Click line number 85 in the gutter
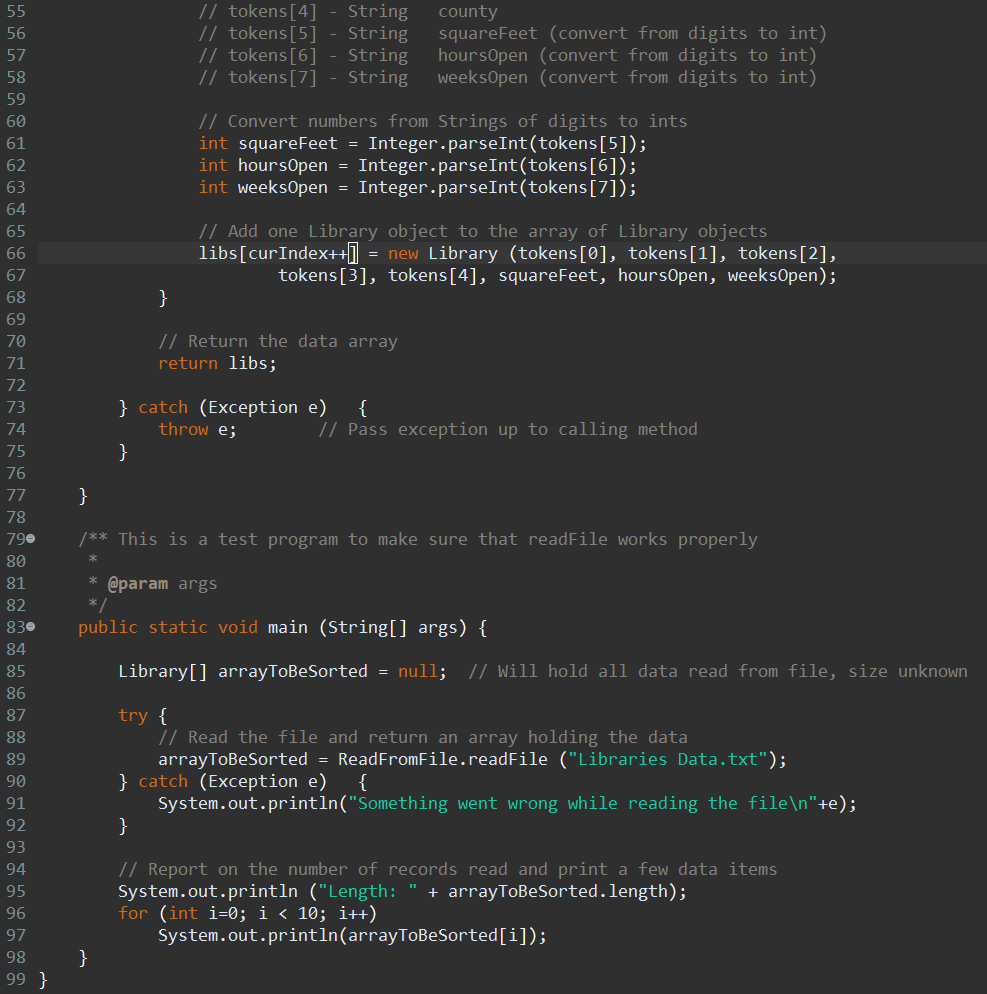 coord(17,671)
